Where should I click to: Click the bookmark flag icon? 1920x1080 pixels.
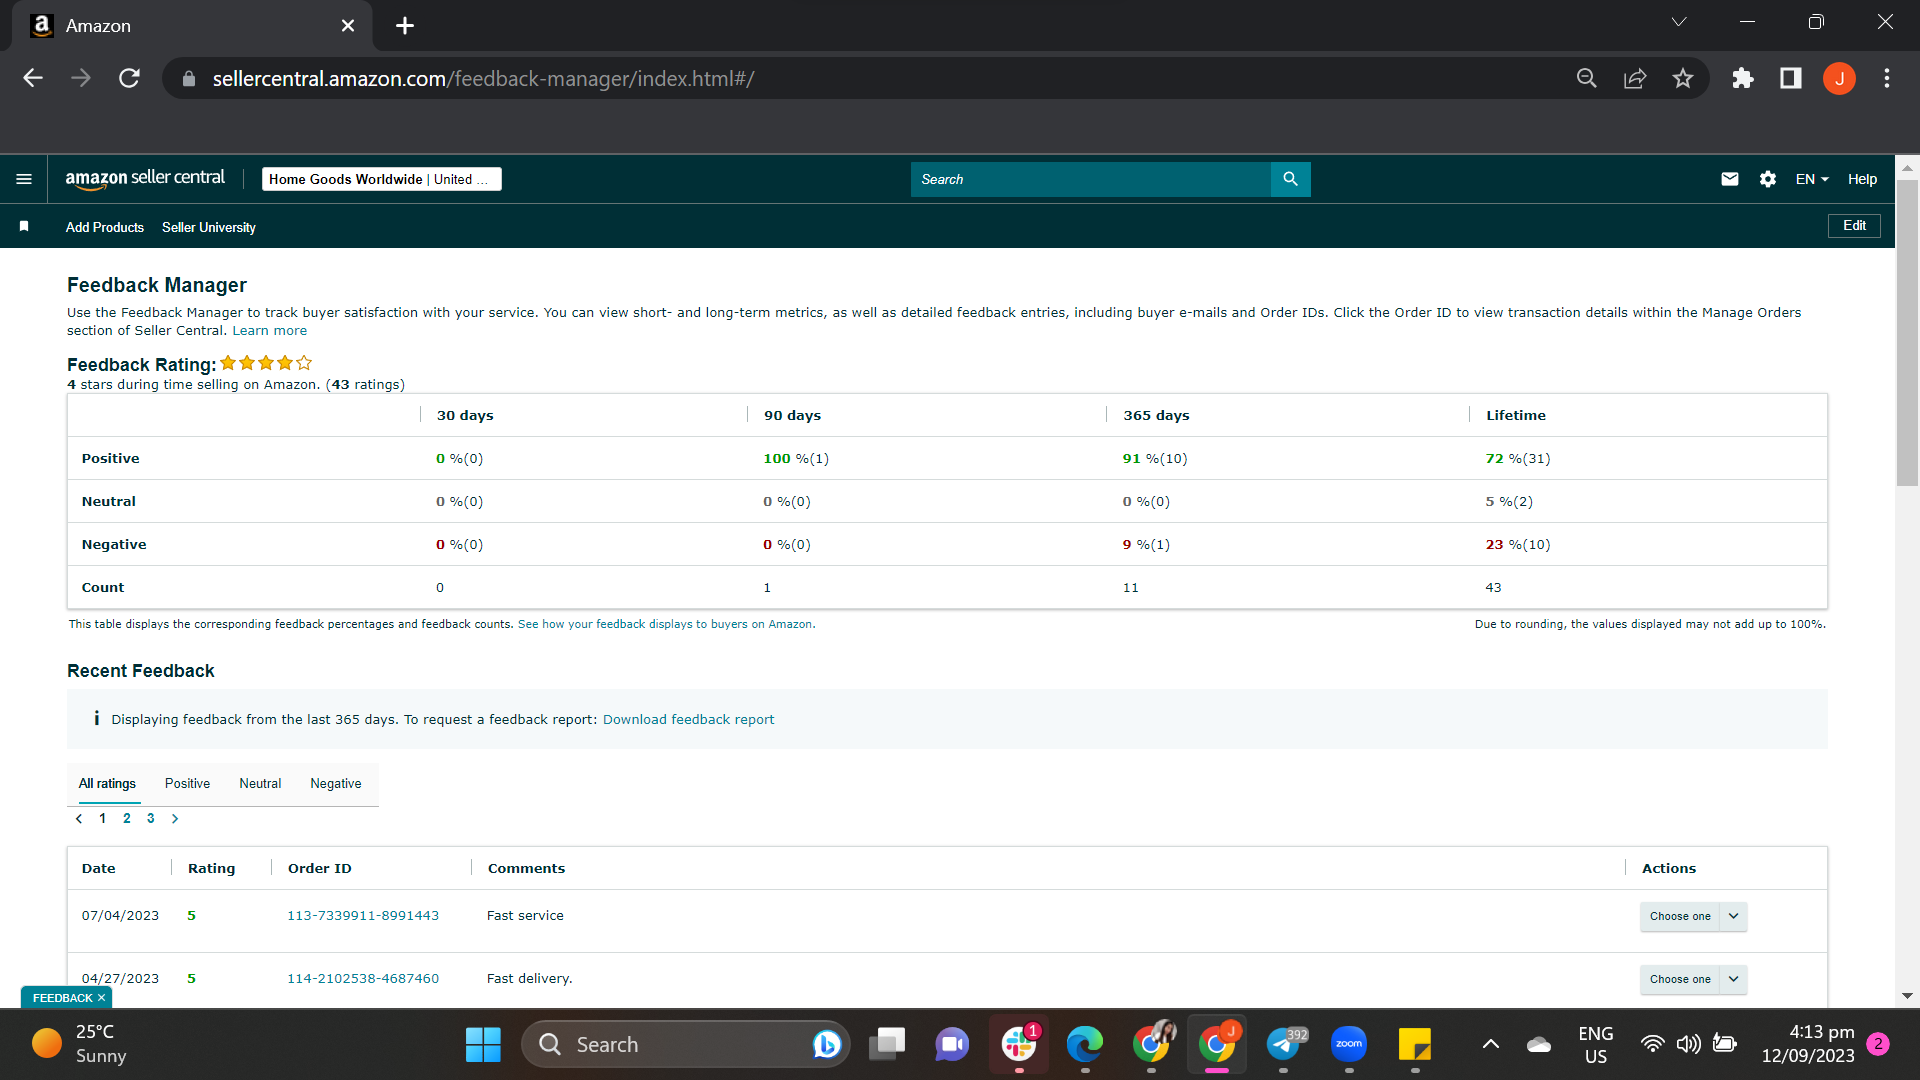(x=24, y=227)
